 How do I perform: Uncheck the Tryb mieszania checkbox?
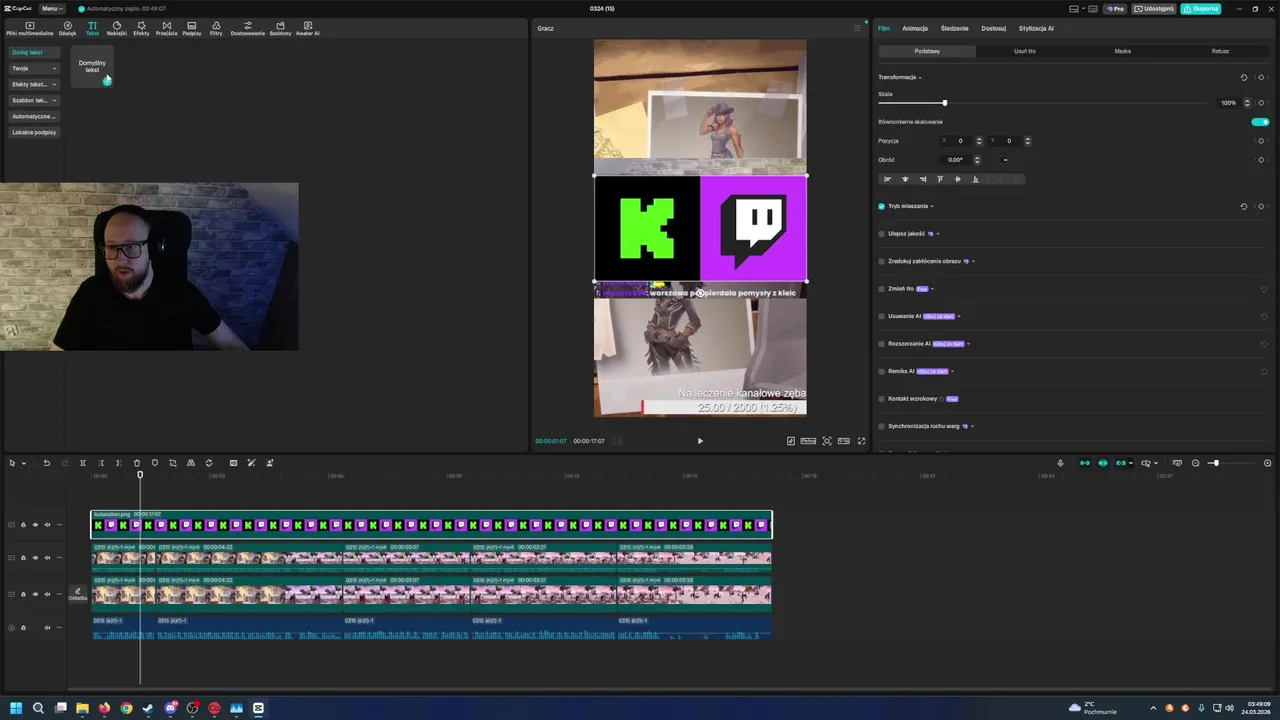pyautogui.click(x=881, y=206)
